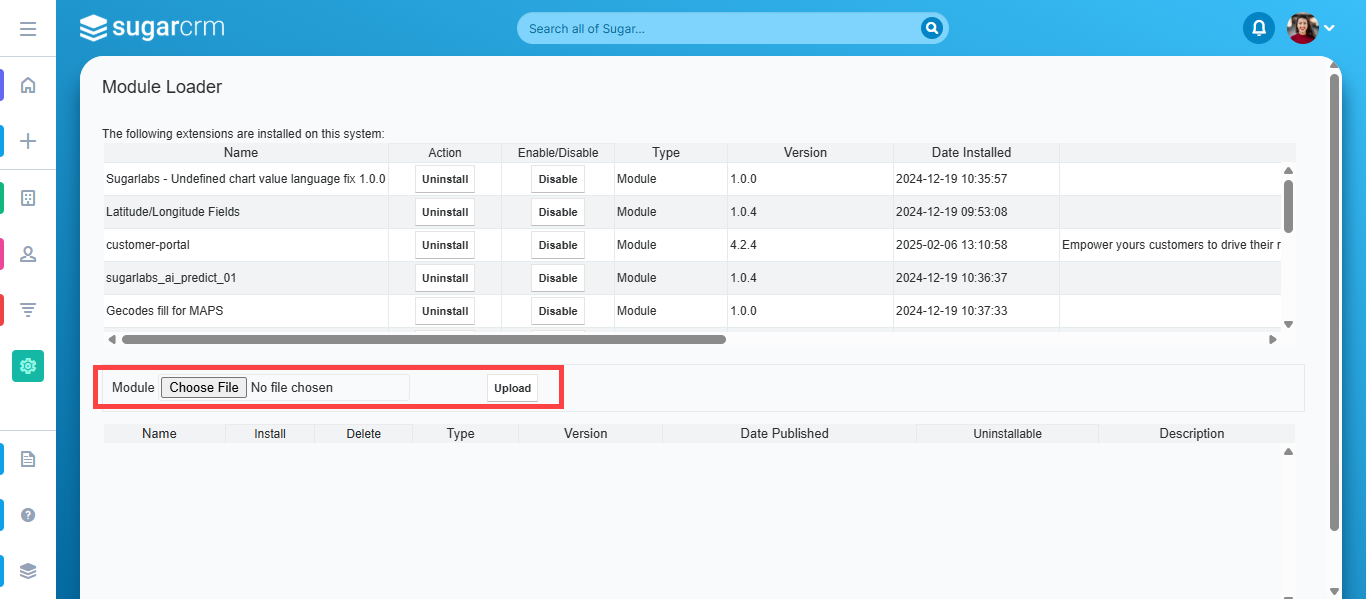The image size is (1366, 599).
Task: Disable Gecodes fill for MAPS
Action: (558, 311)
